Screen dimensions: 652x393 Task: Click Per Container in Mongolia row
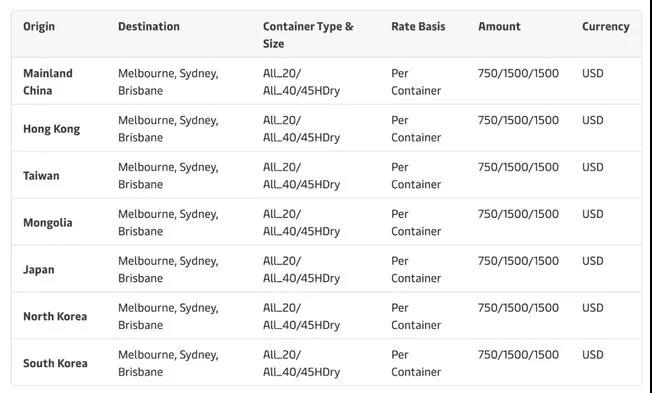coord(416,223)
